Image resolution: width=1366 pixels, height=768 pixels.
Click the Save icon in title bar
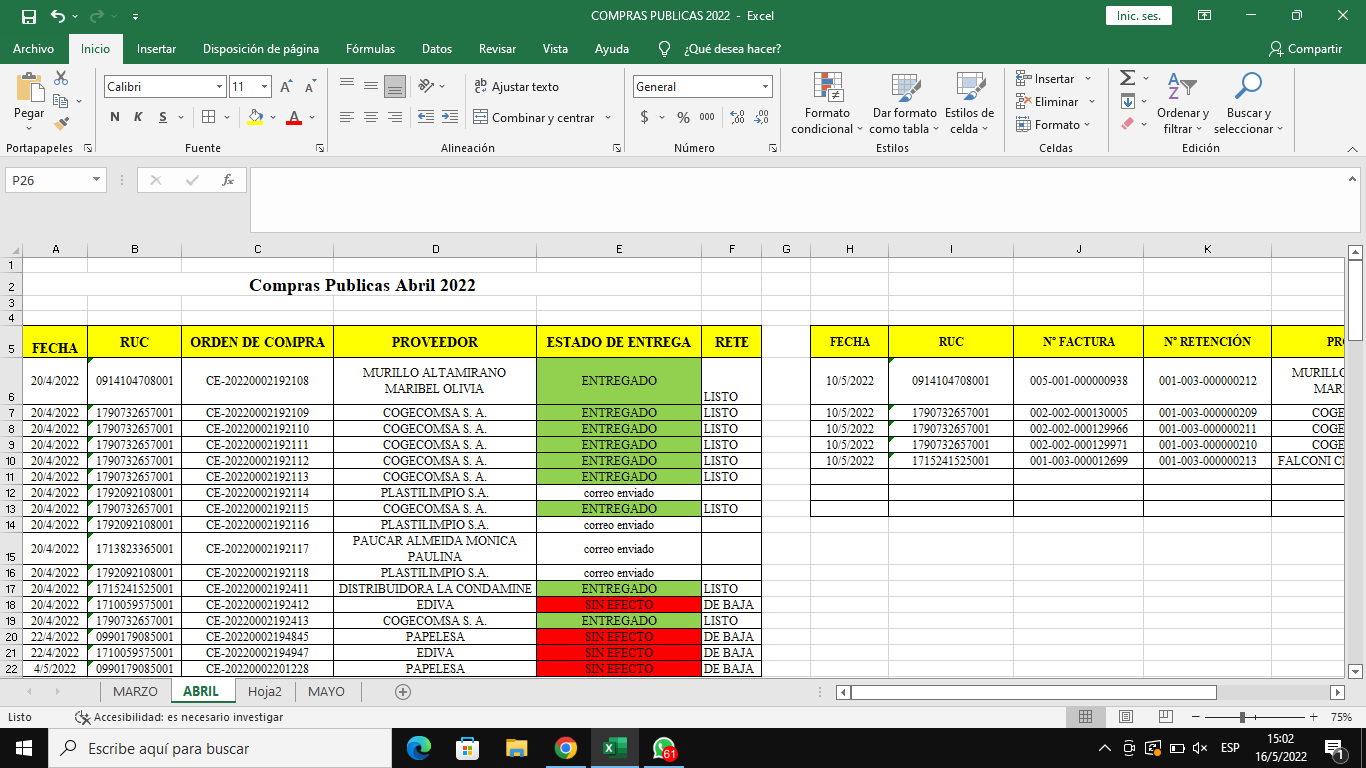click(x=28, y=16)
